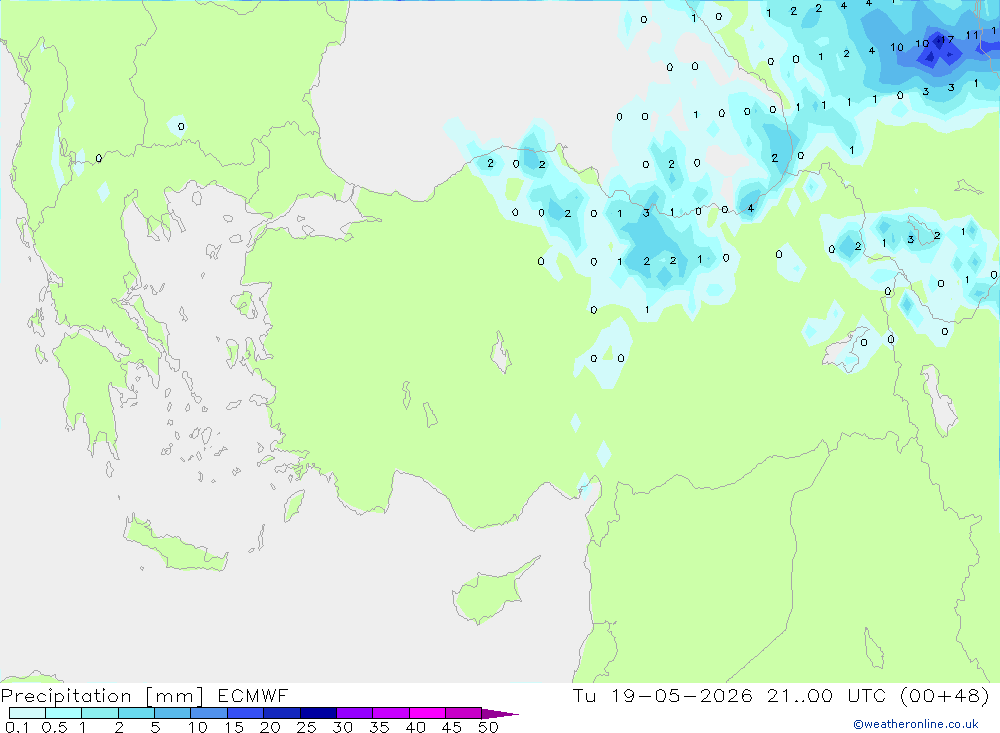Image resolution: width=1000 pixels, height=733 pixels.
Task: Click the legend scale label '0.5'
Action: point(54,727)
